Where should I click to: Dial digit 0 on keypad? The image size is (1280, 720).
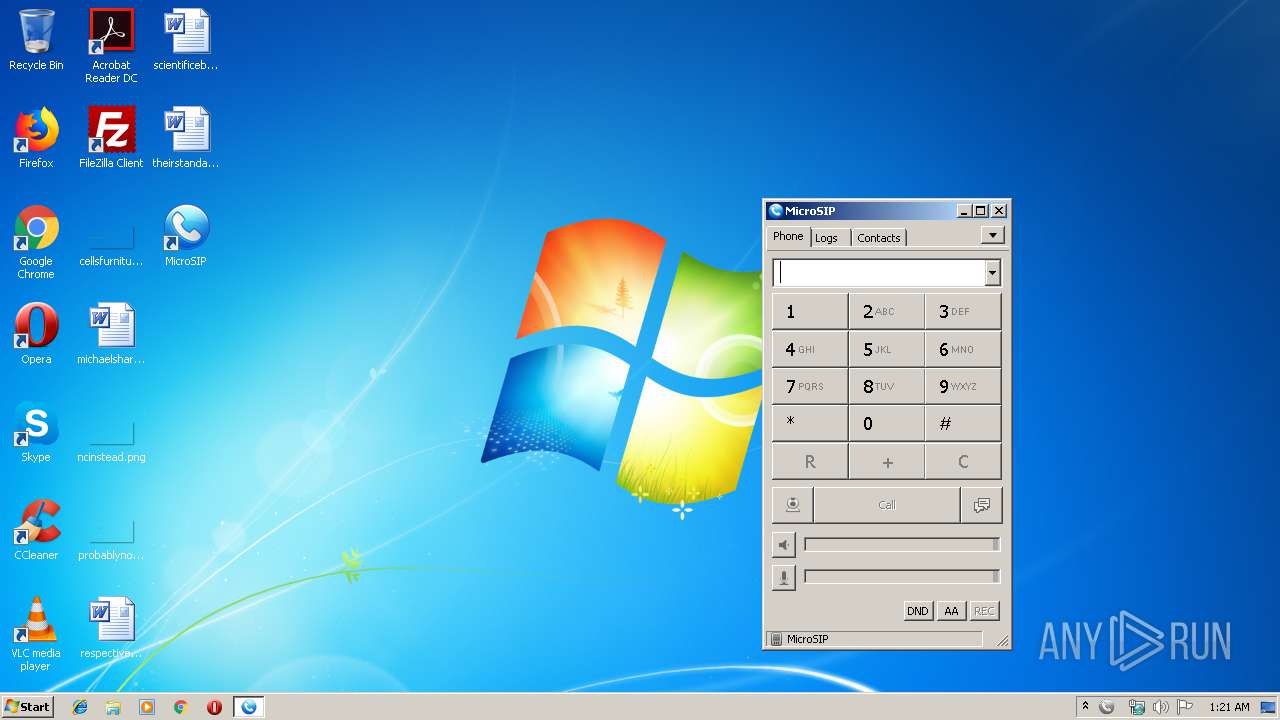(x=886, y=423)
